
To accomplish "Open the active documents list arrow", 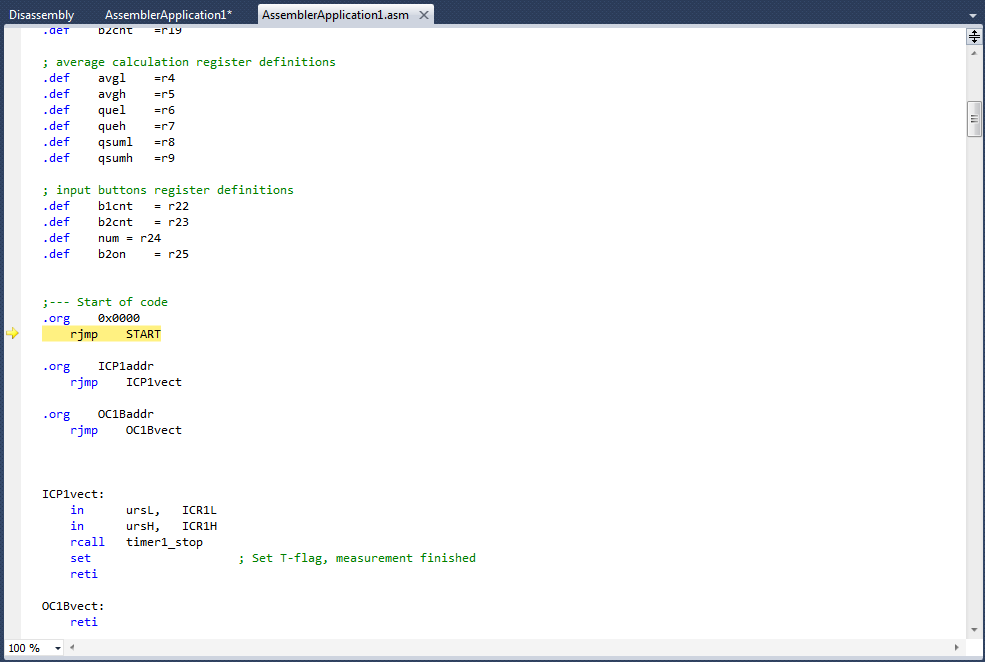I will point(973,16).
